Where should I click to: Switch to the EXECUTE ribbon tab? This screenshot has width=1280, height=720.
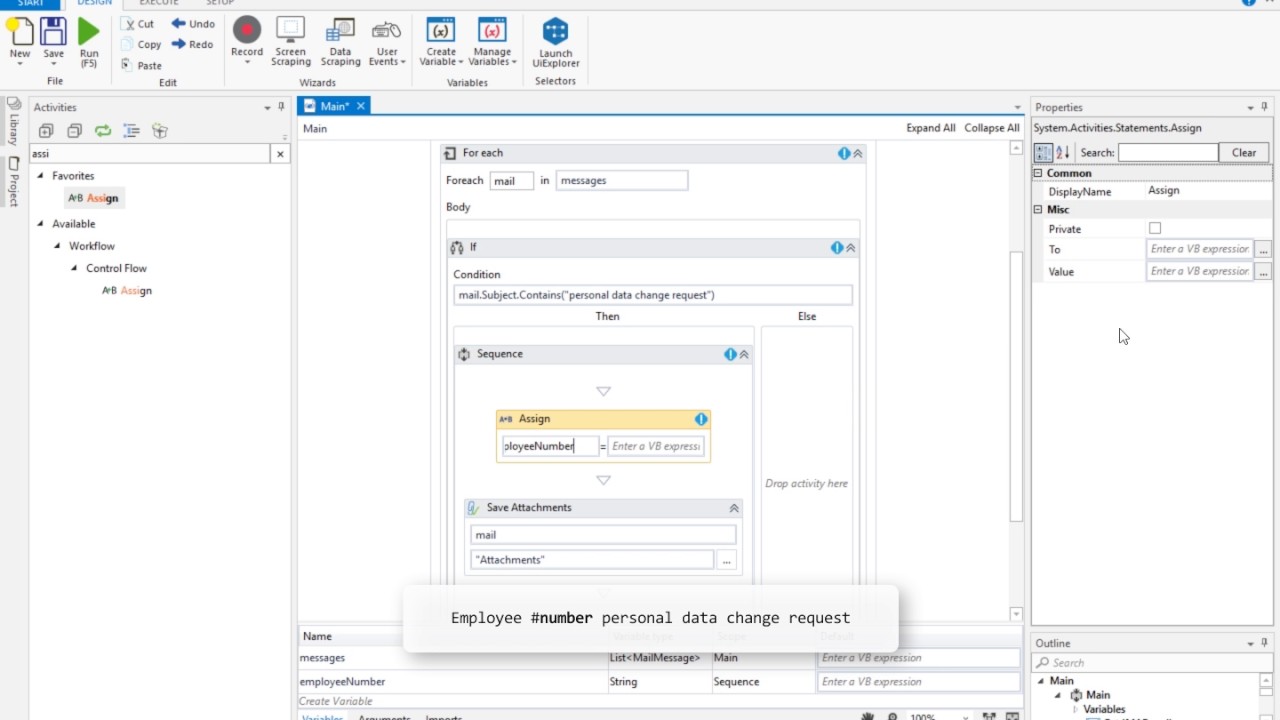[x=158, y=3]
